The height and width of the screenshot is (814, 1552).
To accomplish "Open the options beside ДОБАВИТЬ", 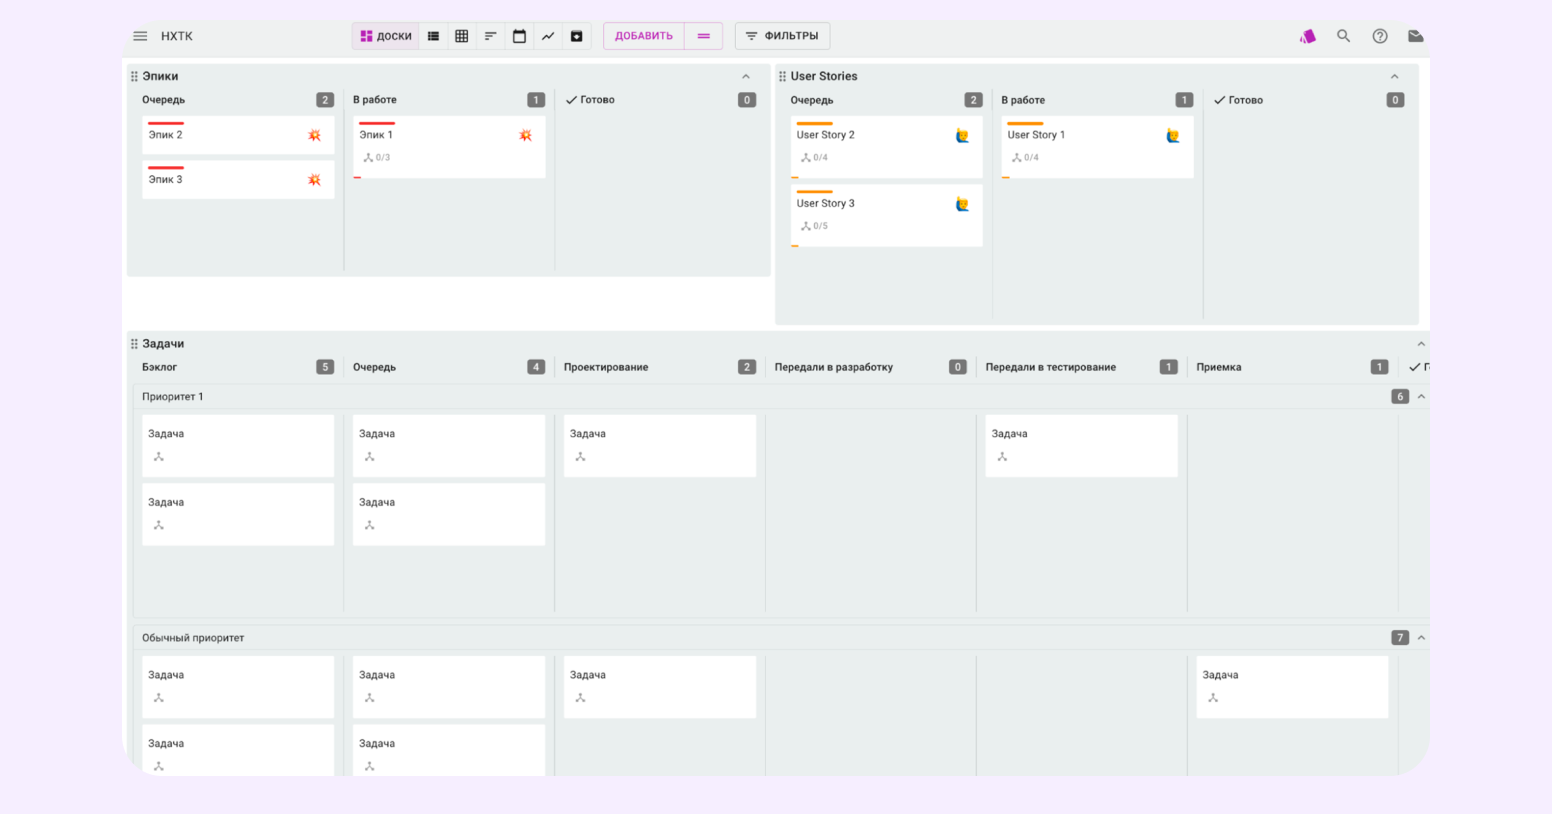I will point(704,36).
